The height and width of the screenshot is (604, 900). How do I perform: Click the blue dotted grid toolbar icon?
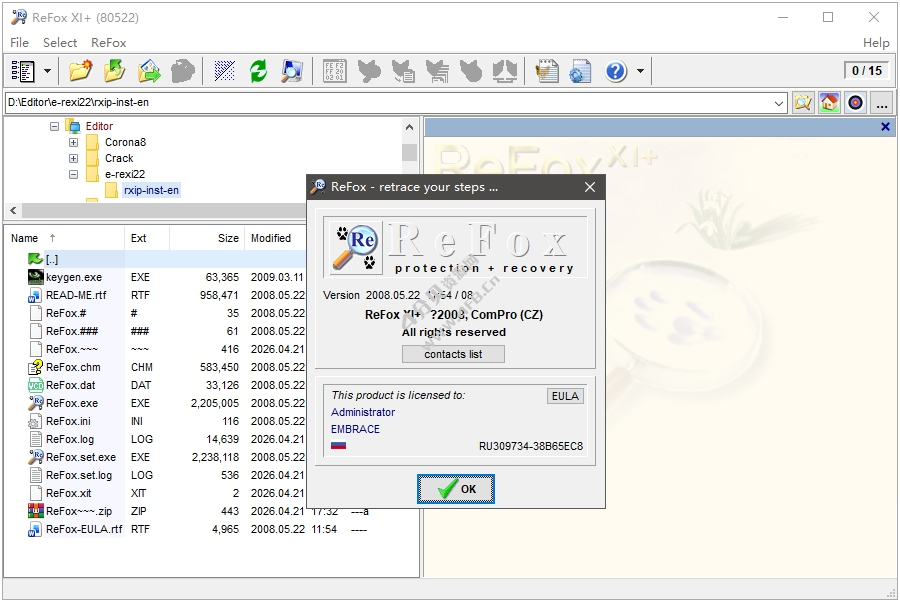(225, 71)
